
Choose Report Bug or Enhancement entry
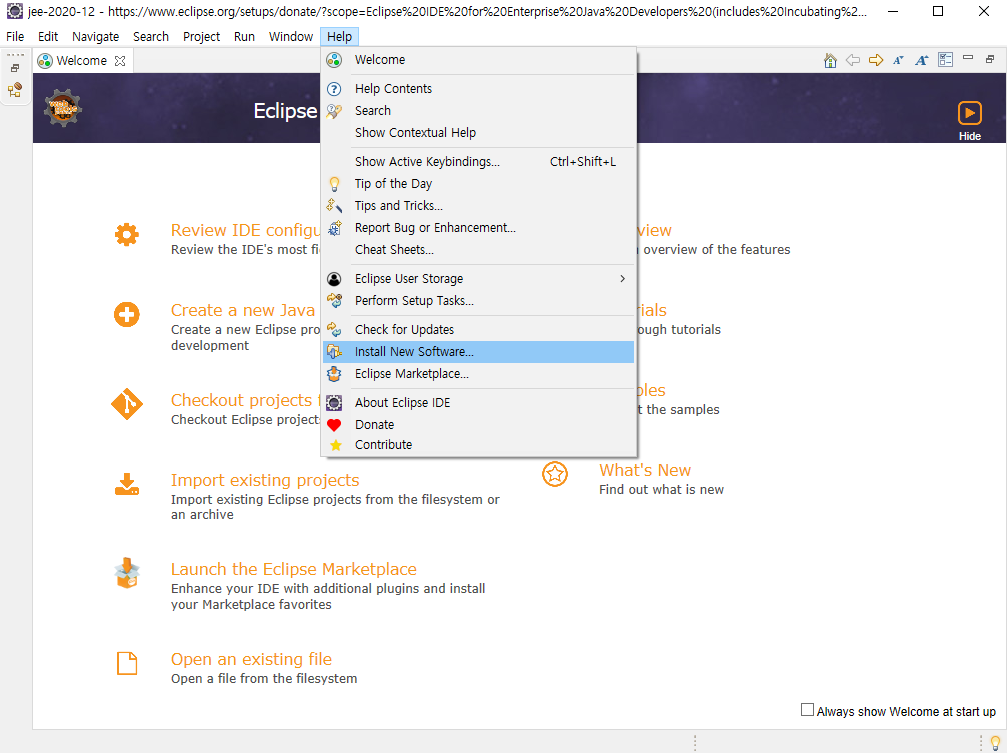pyautogui.click(x=478, y=228)
